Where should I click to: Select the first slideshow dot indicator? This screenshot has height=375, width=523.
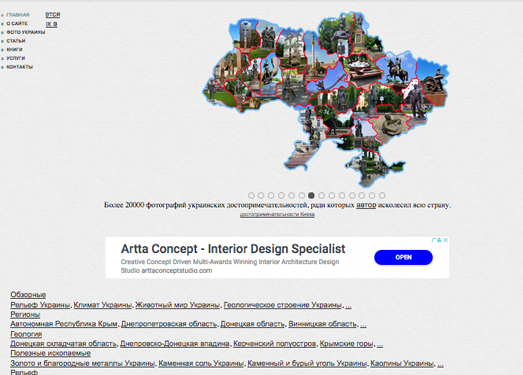click(x=251, y=196)
